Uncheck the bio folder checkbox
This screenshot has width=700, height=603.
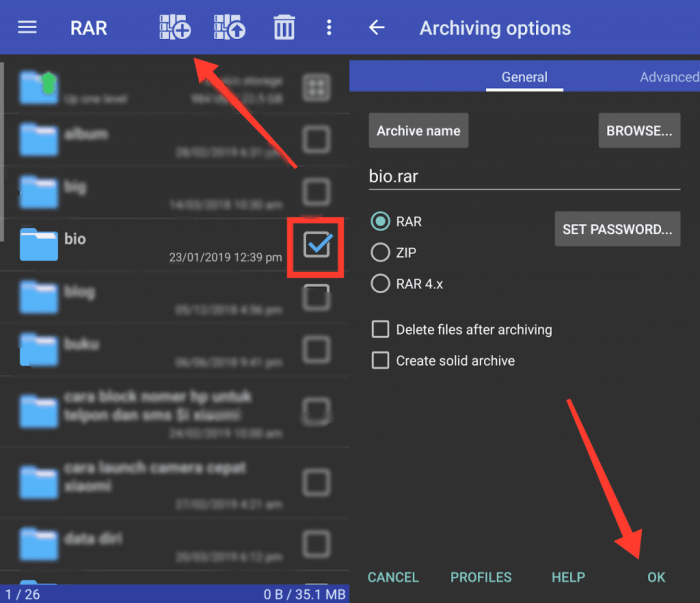pos(317,245)
